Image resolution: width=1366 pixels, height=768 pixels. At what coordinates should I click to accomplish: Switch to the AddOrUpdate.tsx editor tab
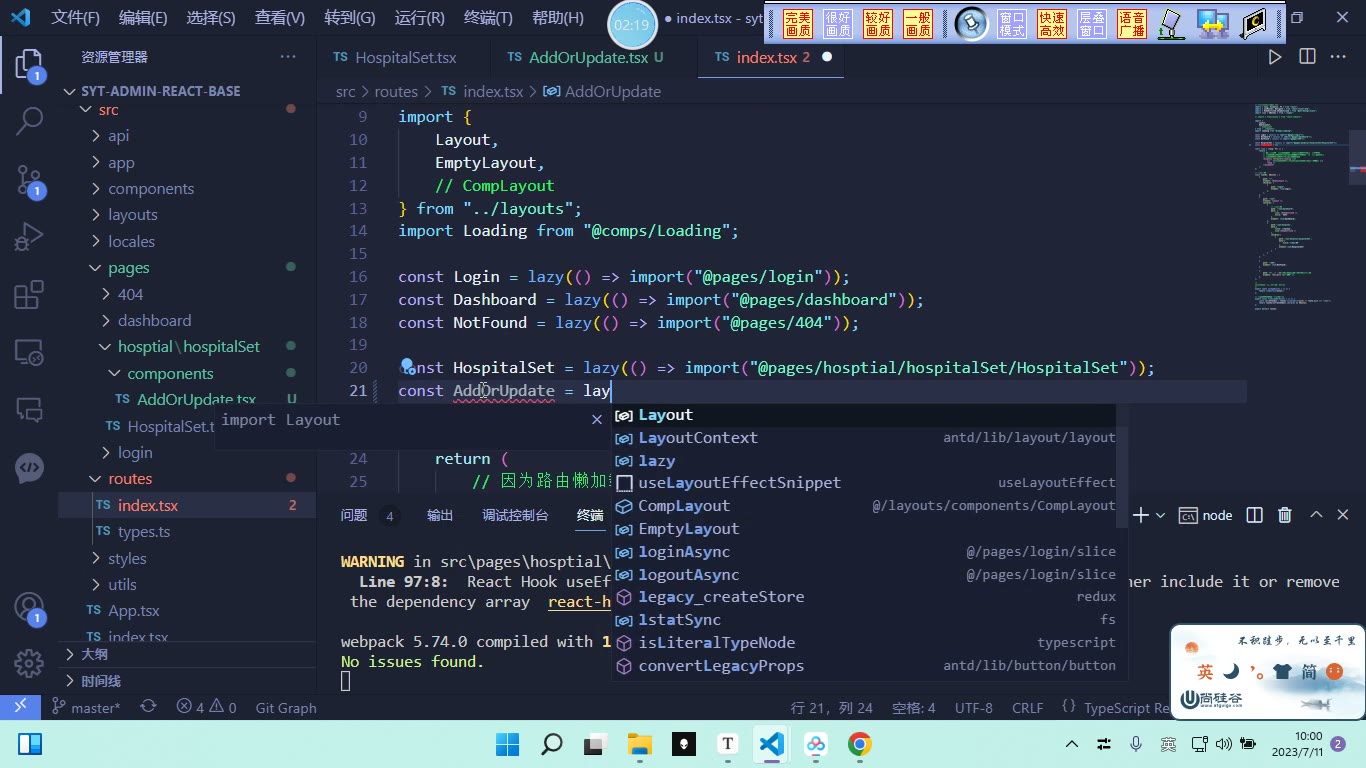[588, 57]
